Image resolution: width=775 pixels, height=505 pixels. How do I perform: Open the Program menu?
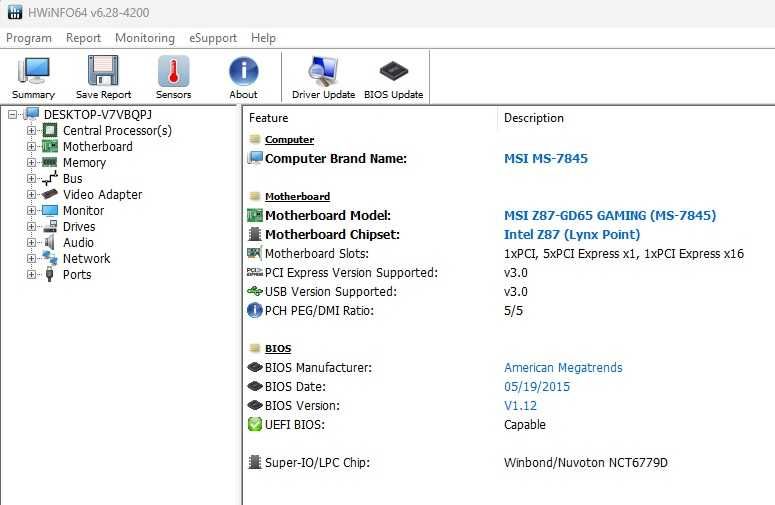click(x=29, y=38)
